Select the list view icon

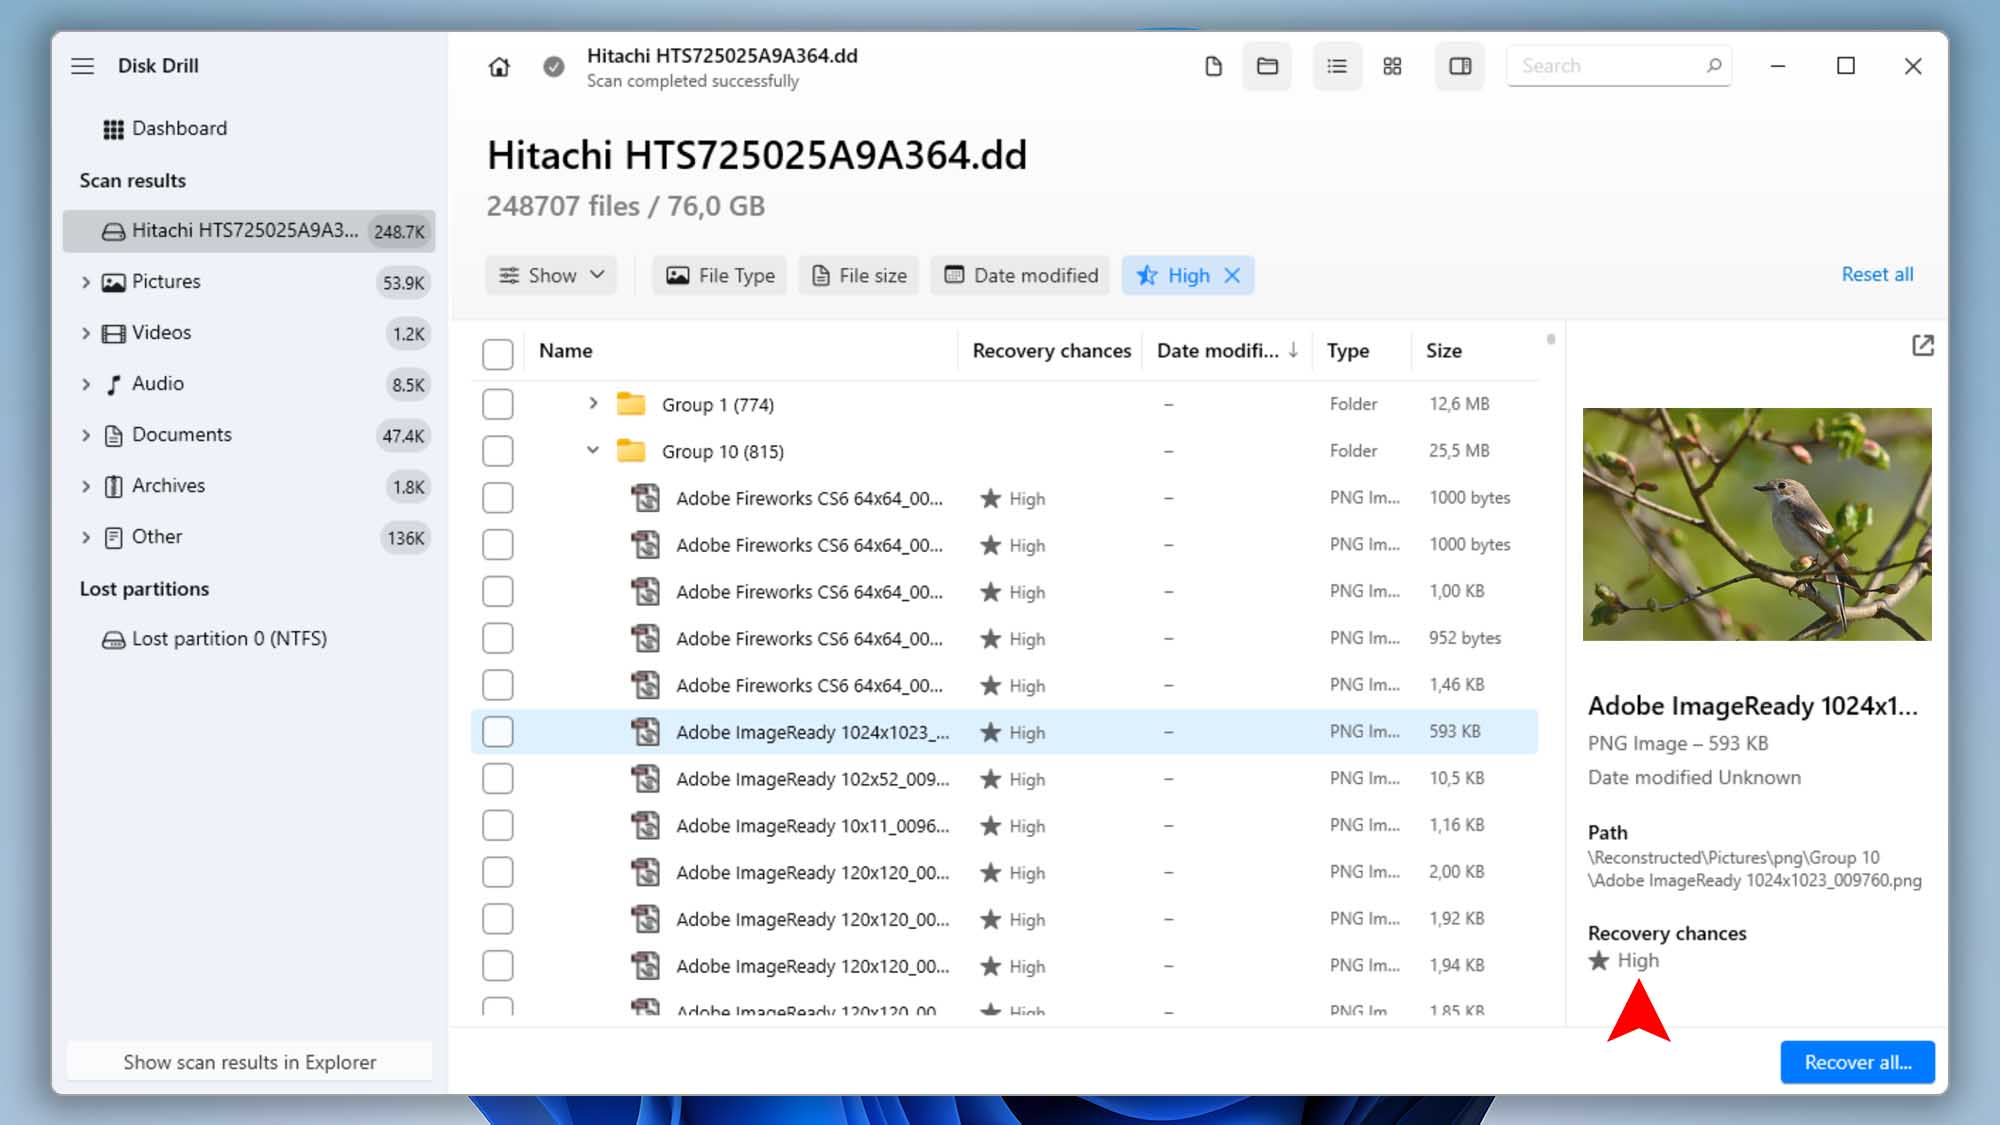tap(1337, 66)
